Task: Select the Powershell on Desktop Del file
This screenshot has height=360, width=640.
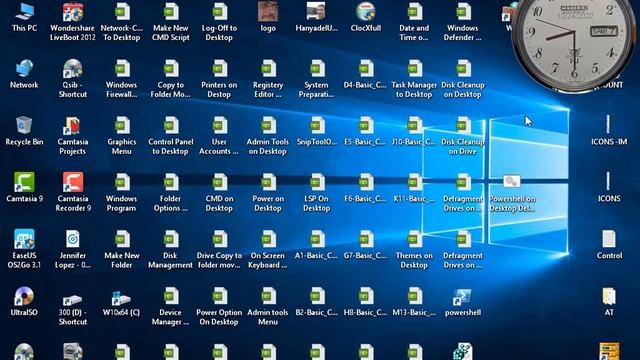Action: (511, 182)
